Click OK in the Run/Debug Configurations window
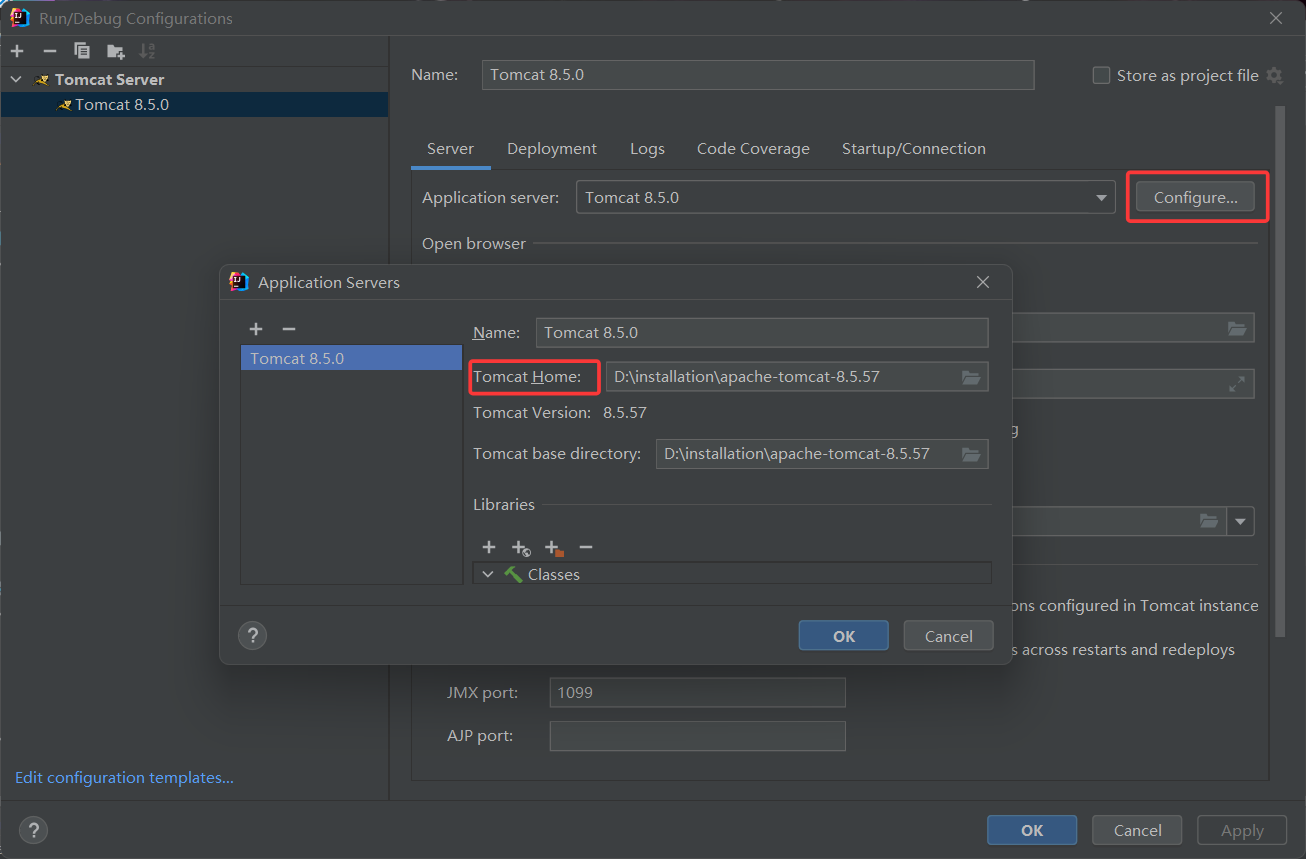The height and width of the screenshot is (859, 1306). click(x=1032, y=831)
